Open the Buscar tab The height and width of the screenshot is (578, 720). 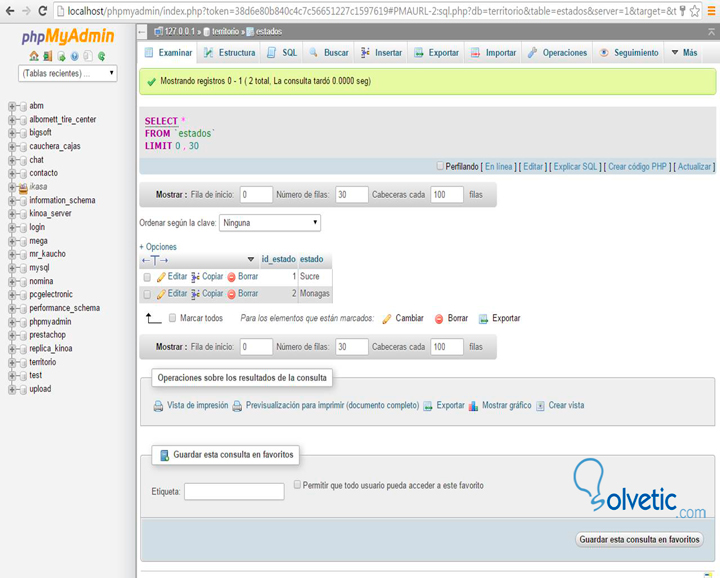pos(329,53)
